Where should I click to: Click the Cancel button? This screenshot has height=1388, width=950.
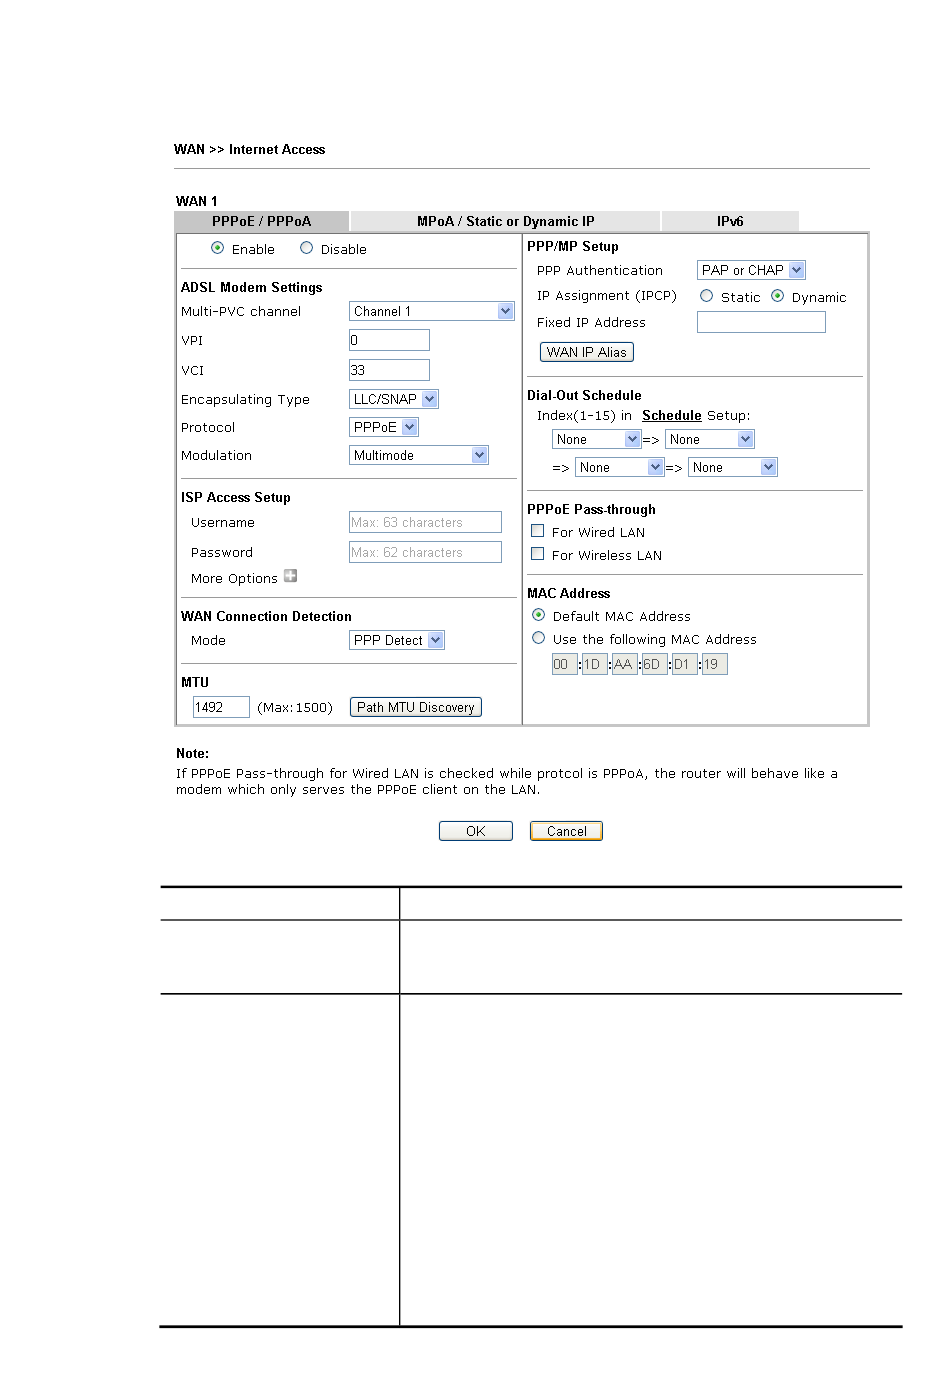point(566,831)
